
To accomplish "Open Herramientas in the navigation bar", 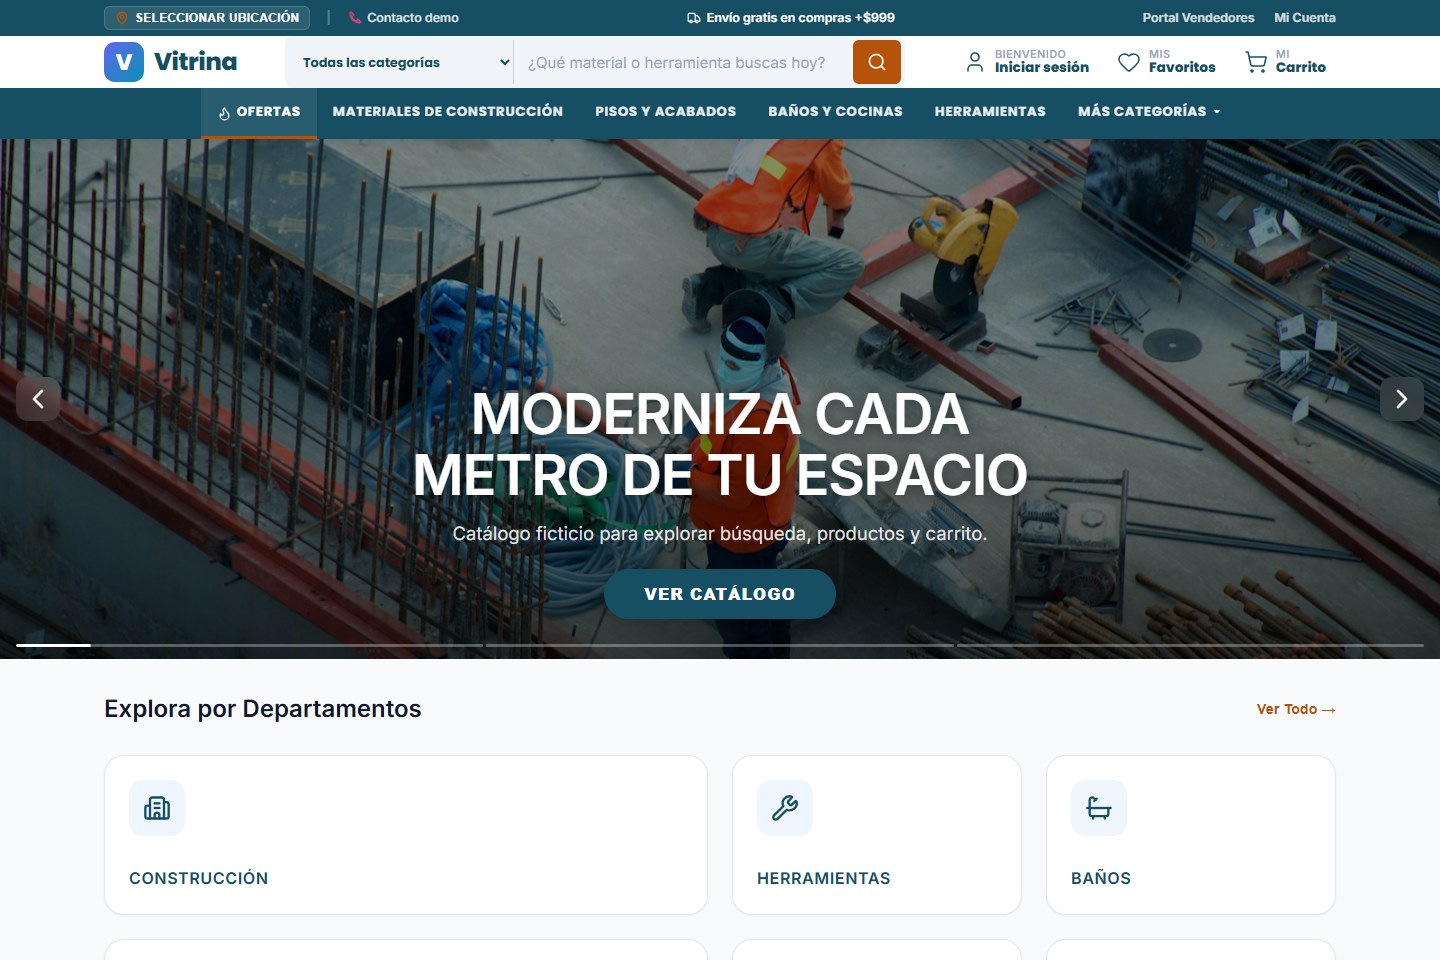I will tap(990, 112).
